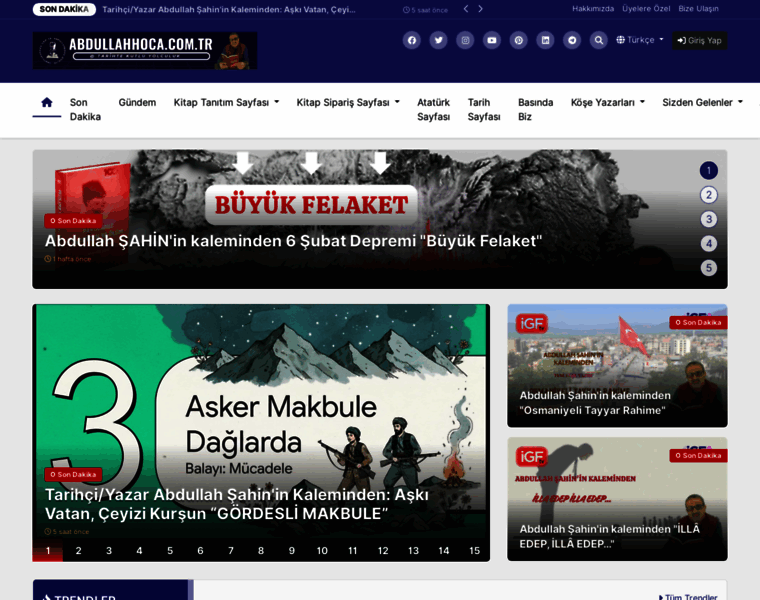Screen dimensions: 760x600
Task: Open the Osmaniyeli Tayyar Rahime article thumbnail
Action: click(617, 365)
